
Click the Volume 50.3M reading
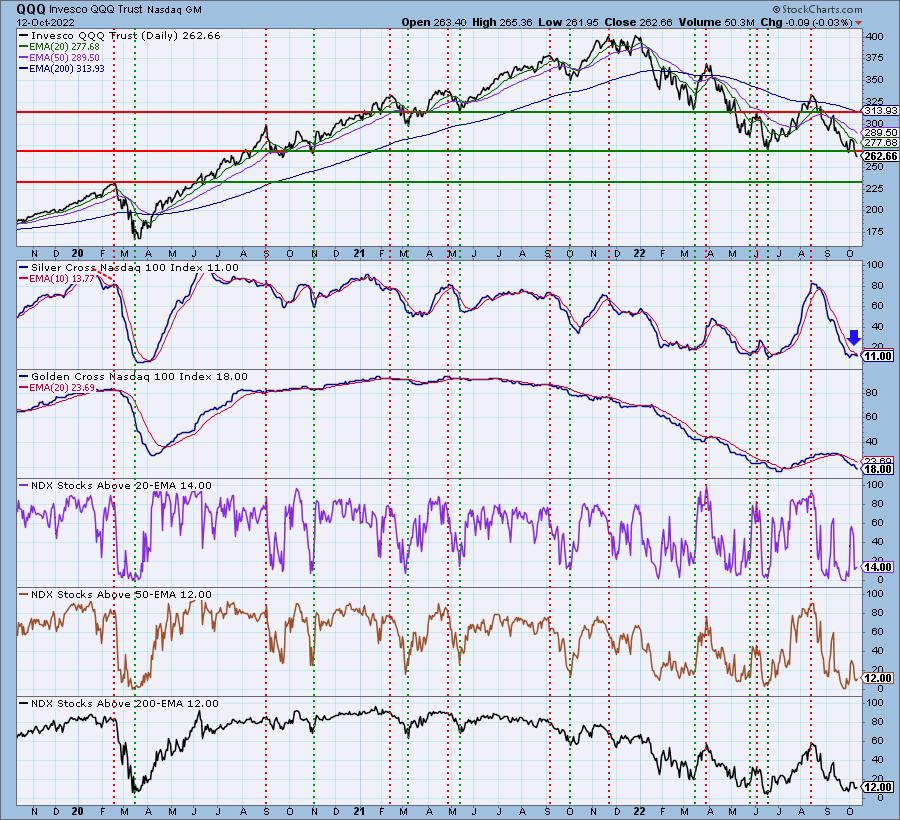click(x=716, y=22)
